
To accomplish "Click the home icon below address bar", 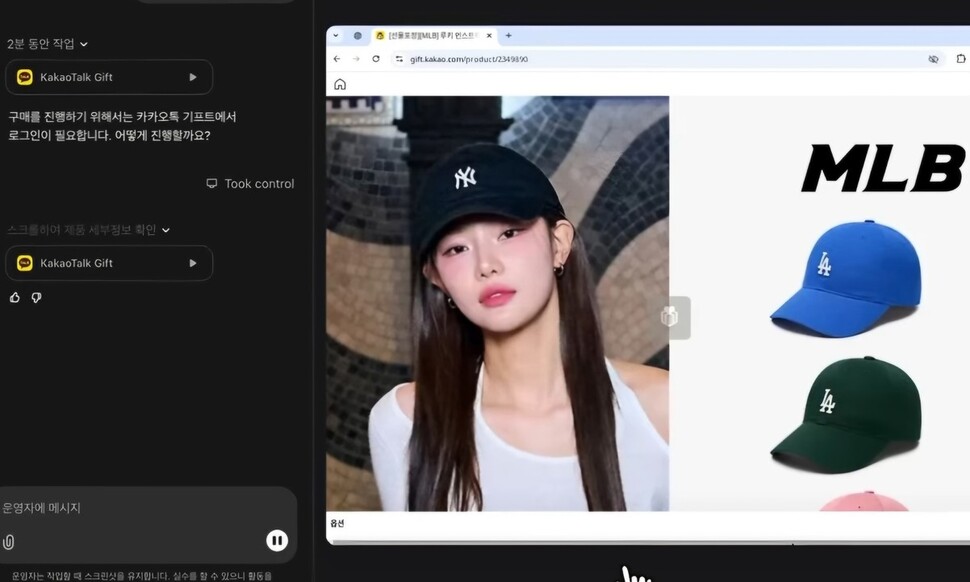I will (340, 84).
